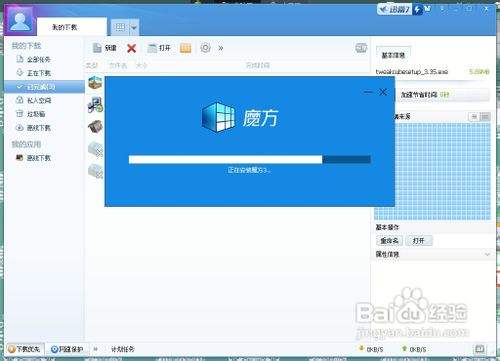Click the 大小 column header
The width and height of the screenshot is (500, 361).
(x=141, y=65)
